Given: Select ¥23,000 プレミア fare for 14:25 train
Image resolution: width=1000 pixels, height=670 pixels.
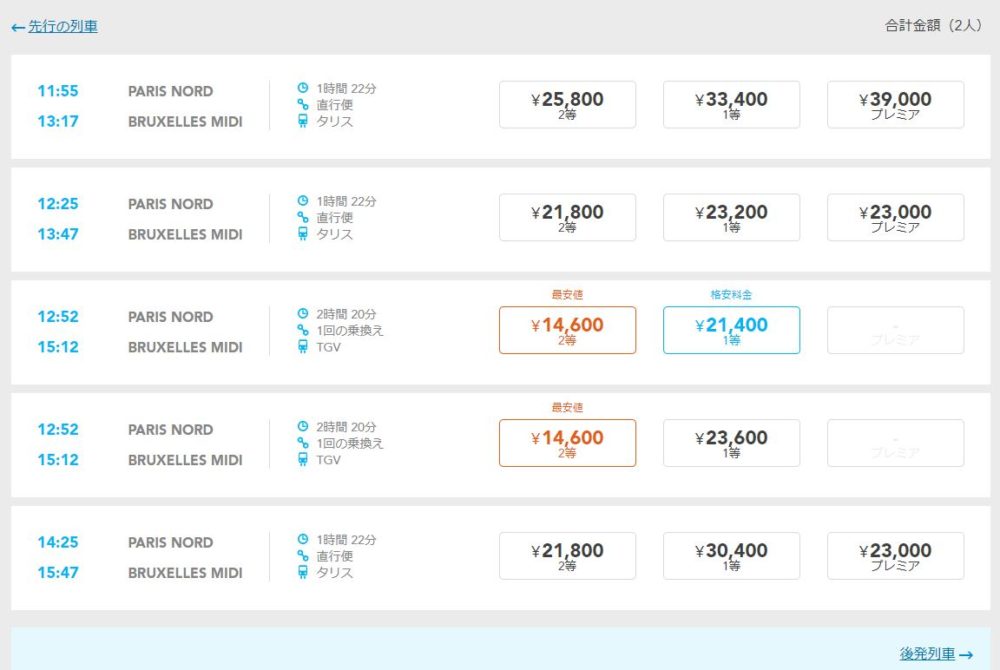Looking at the screenshot, I should 895,556.
